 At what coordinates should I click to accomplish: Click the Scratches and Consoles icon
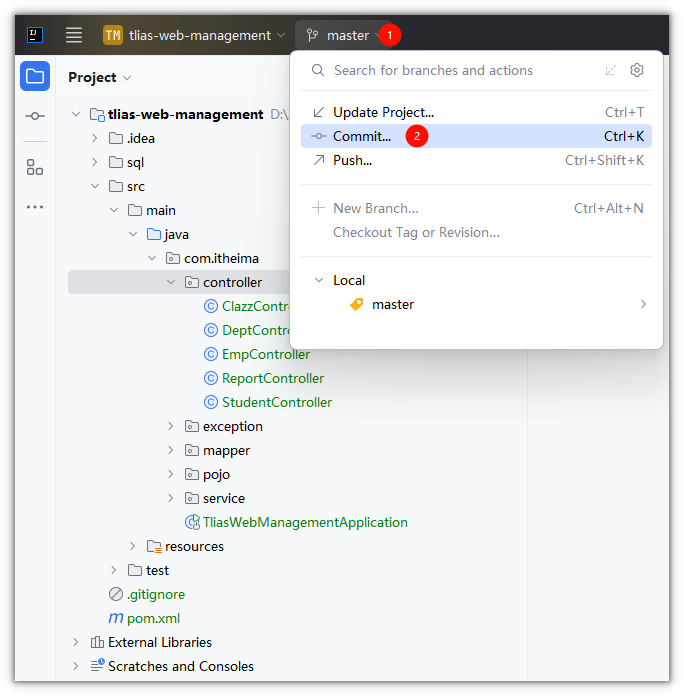pos(97,665)
